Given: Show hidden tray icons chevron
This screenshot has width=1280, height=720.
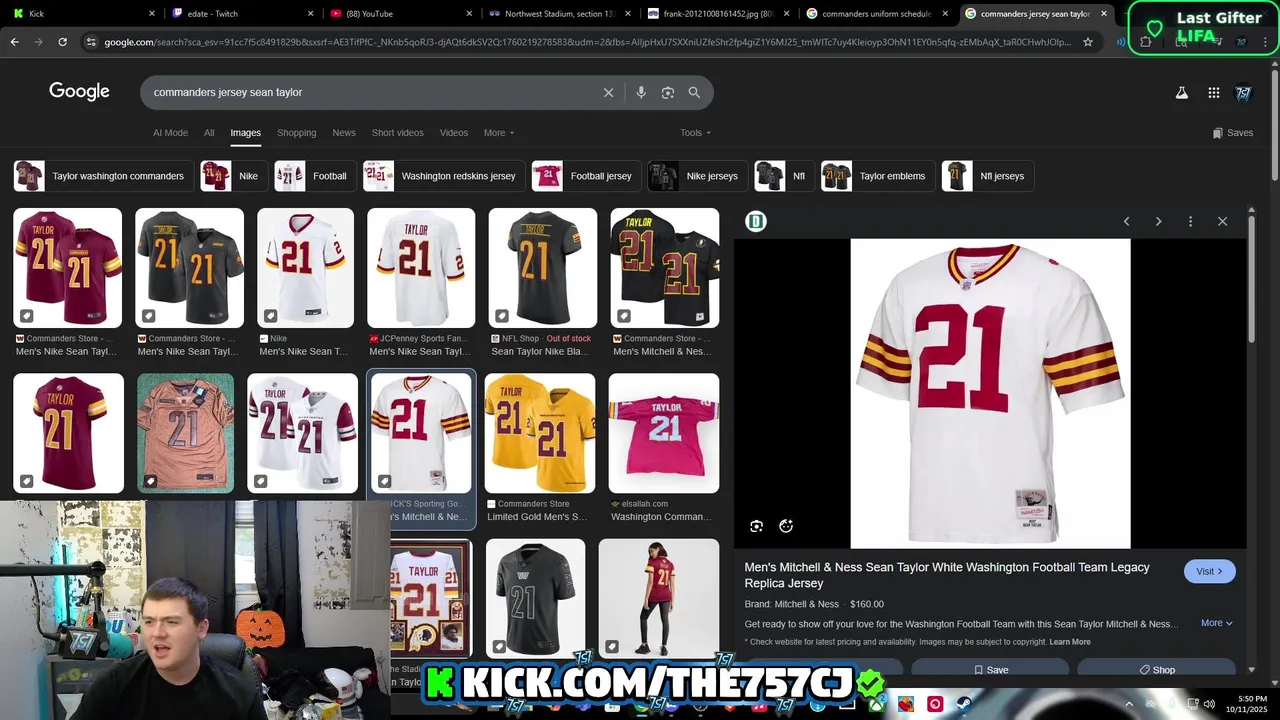Looking at the screenshot, I should [x=1129, y=704].
